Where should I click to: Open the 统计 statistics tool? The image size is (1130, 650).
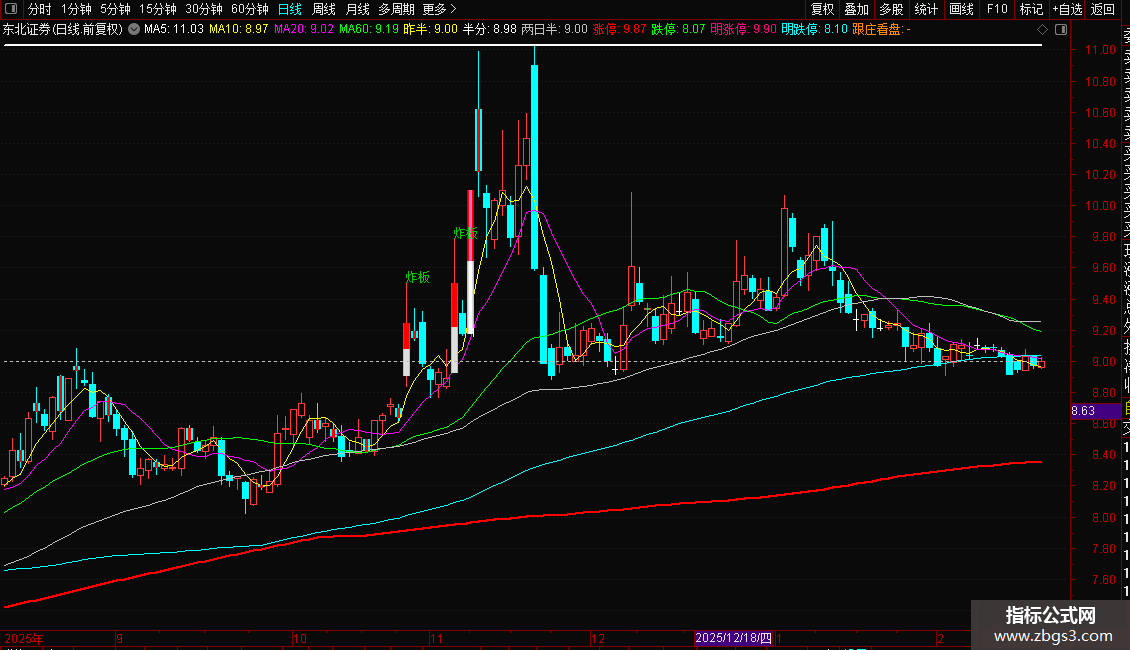pyautogui.click(x=926, y=9)
